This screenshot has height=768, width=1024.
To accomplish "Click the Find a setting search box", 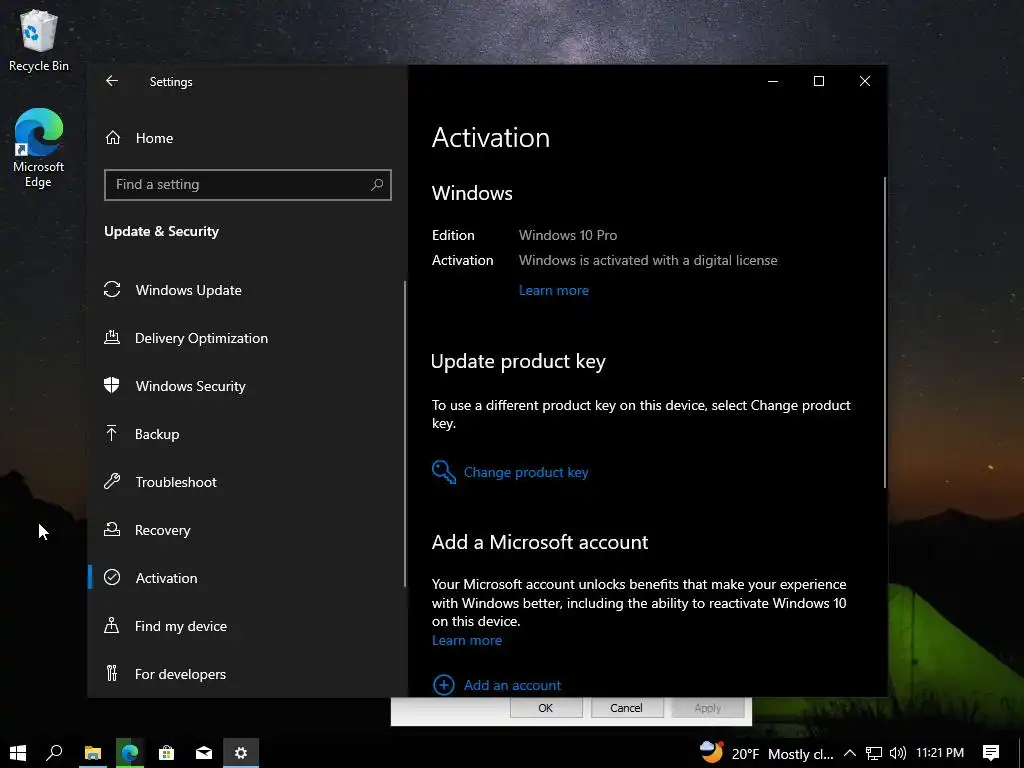I will pyautogui.click(x=248, y=185).
